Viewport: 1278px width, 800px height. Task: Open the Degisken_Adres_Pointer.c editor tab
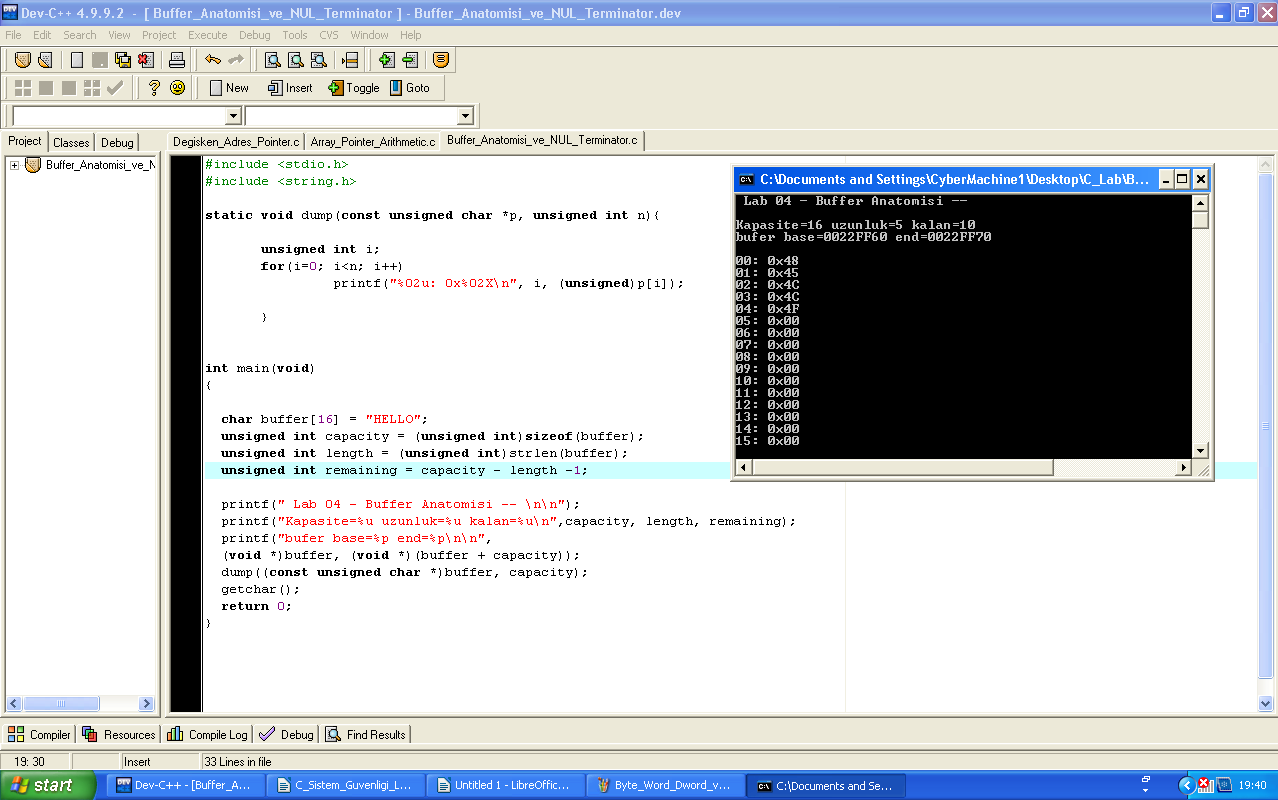pos(236,142)
